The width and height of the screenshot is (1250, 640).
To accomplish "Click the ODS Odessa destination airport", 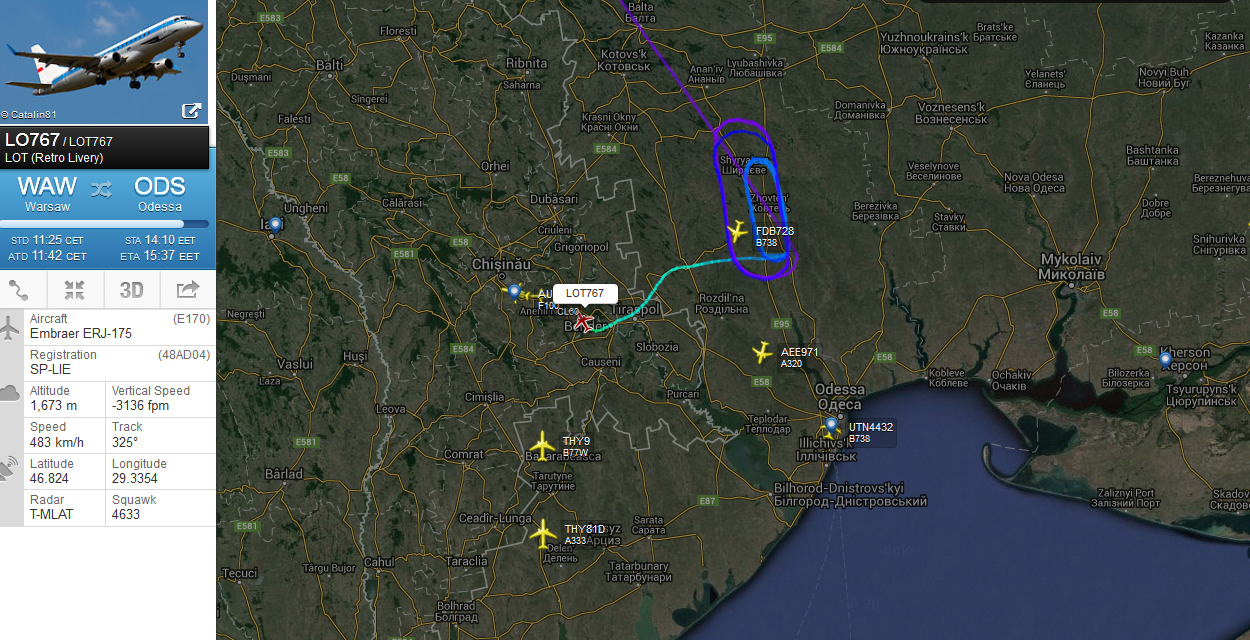I will (x=160, y=192).
